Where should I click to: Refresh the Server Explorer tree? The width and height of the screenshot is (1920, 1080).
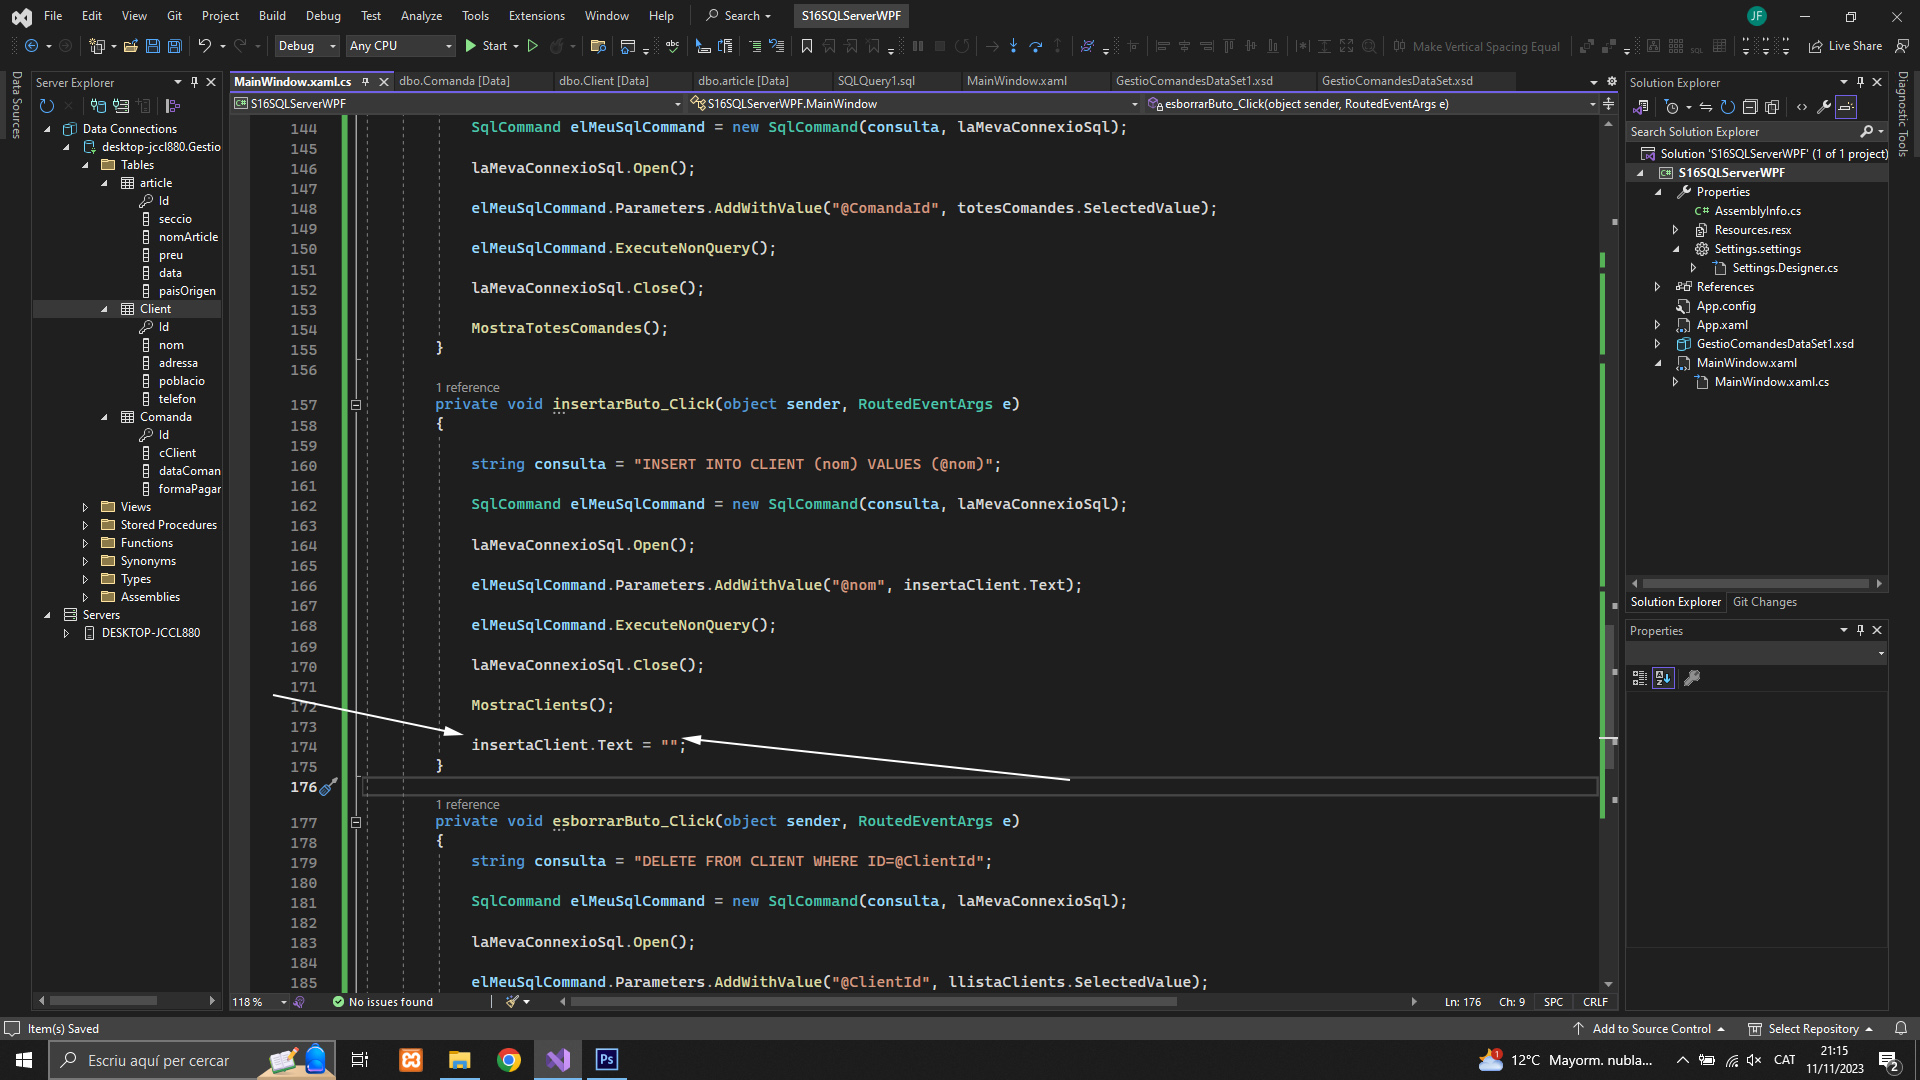[x=46, y=106]
